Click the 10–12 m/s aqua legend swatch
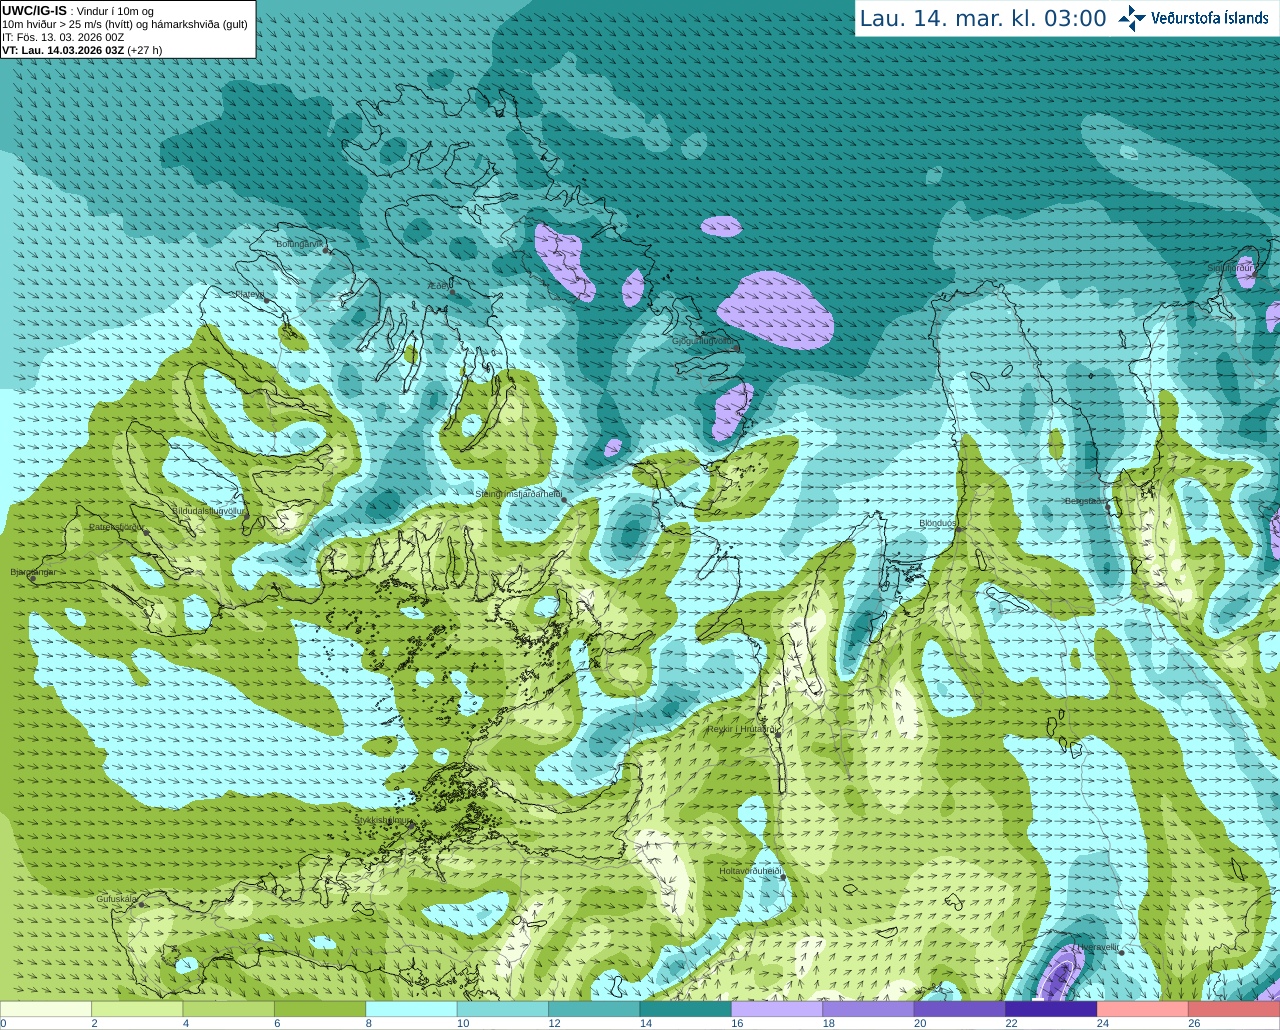This screenshot has height=1030, width=1280. click(x=503, y=1009)
